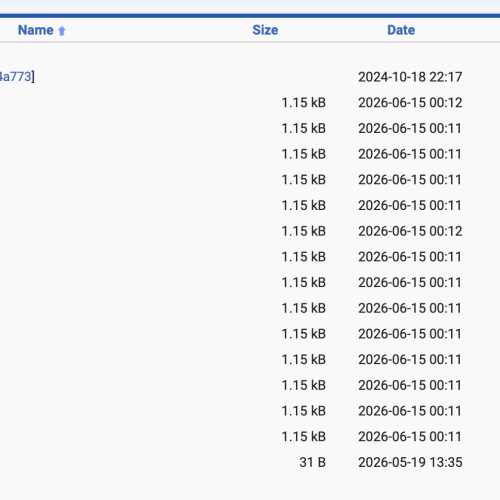This screenshot has height=500, width=500.
Task: Select the 31 B file size cell
Action: click(x=312, y=462)
